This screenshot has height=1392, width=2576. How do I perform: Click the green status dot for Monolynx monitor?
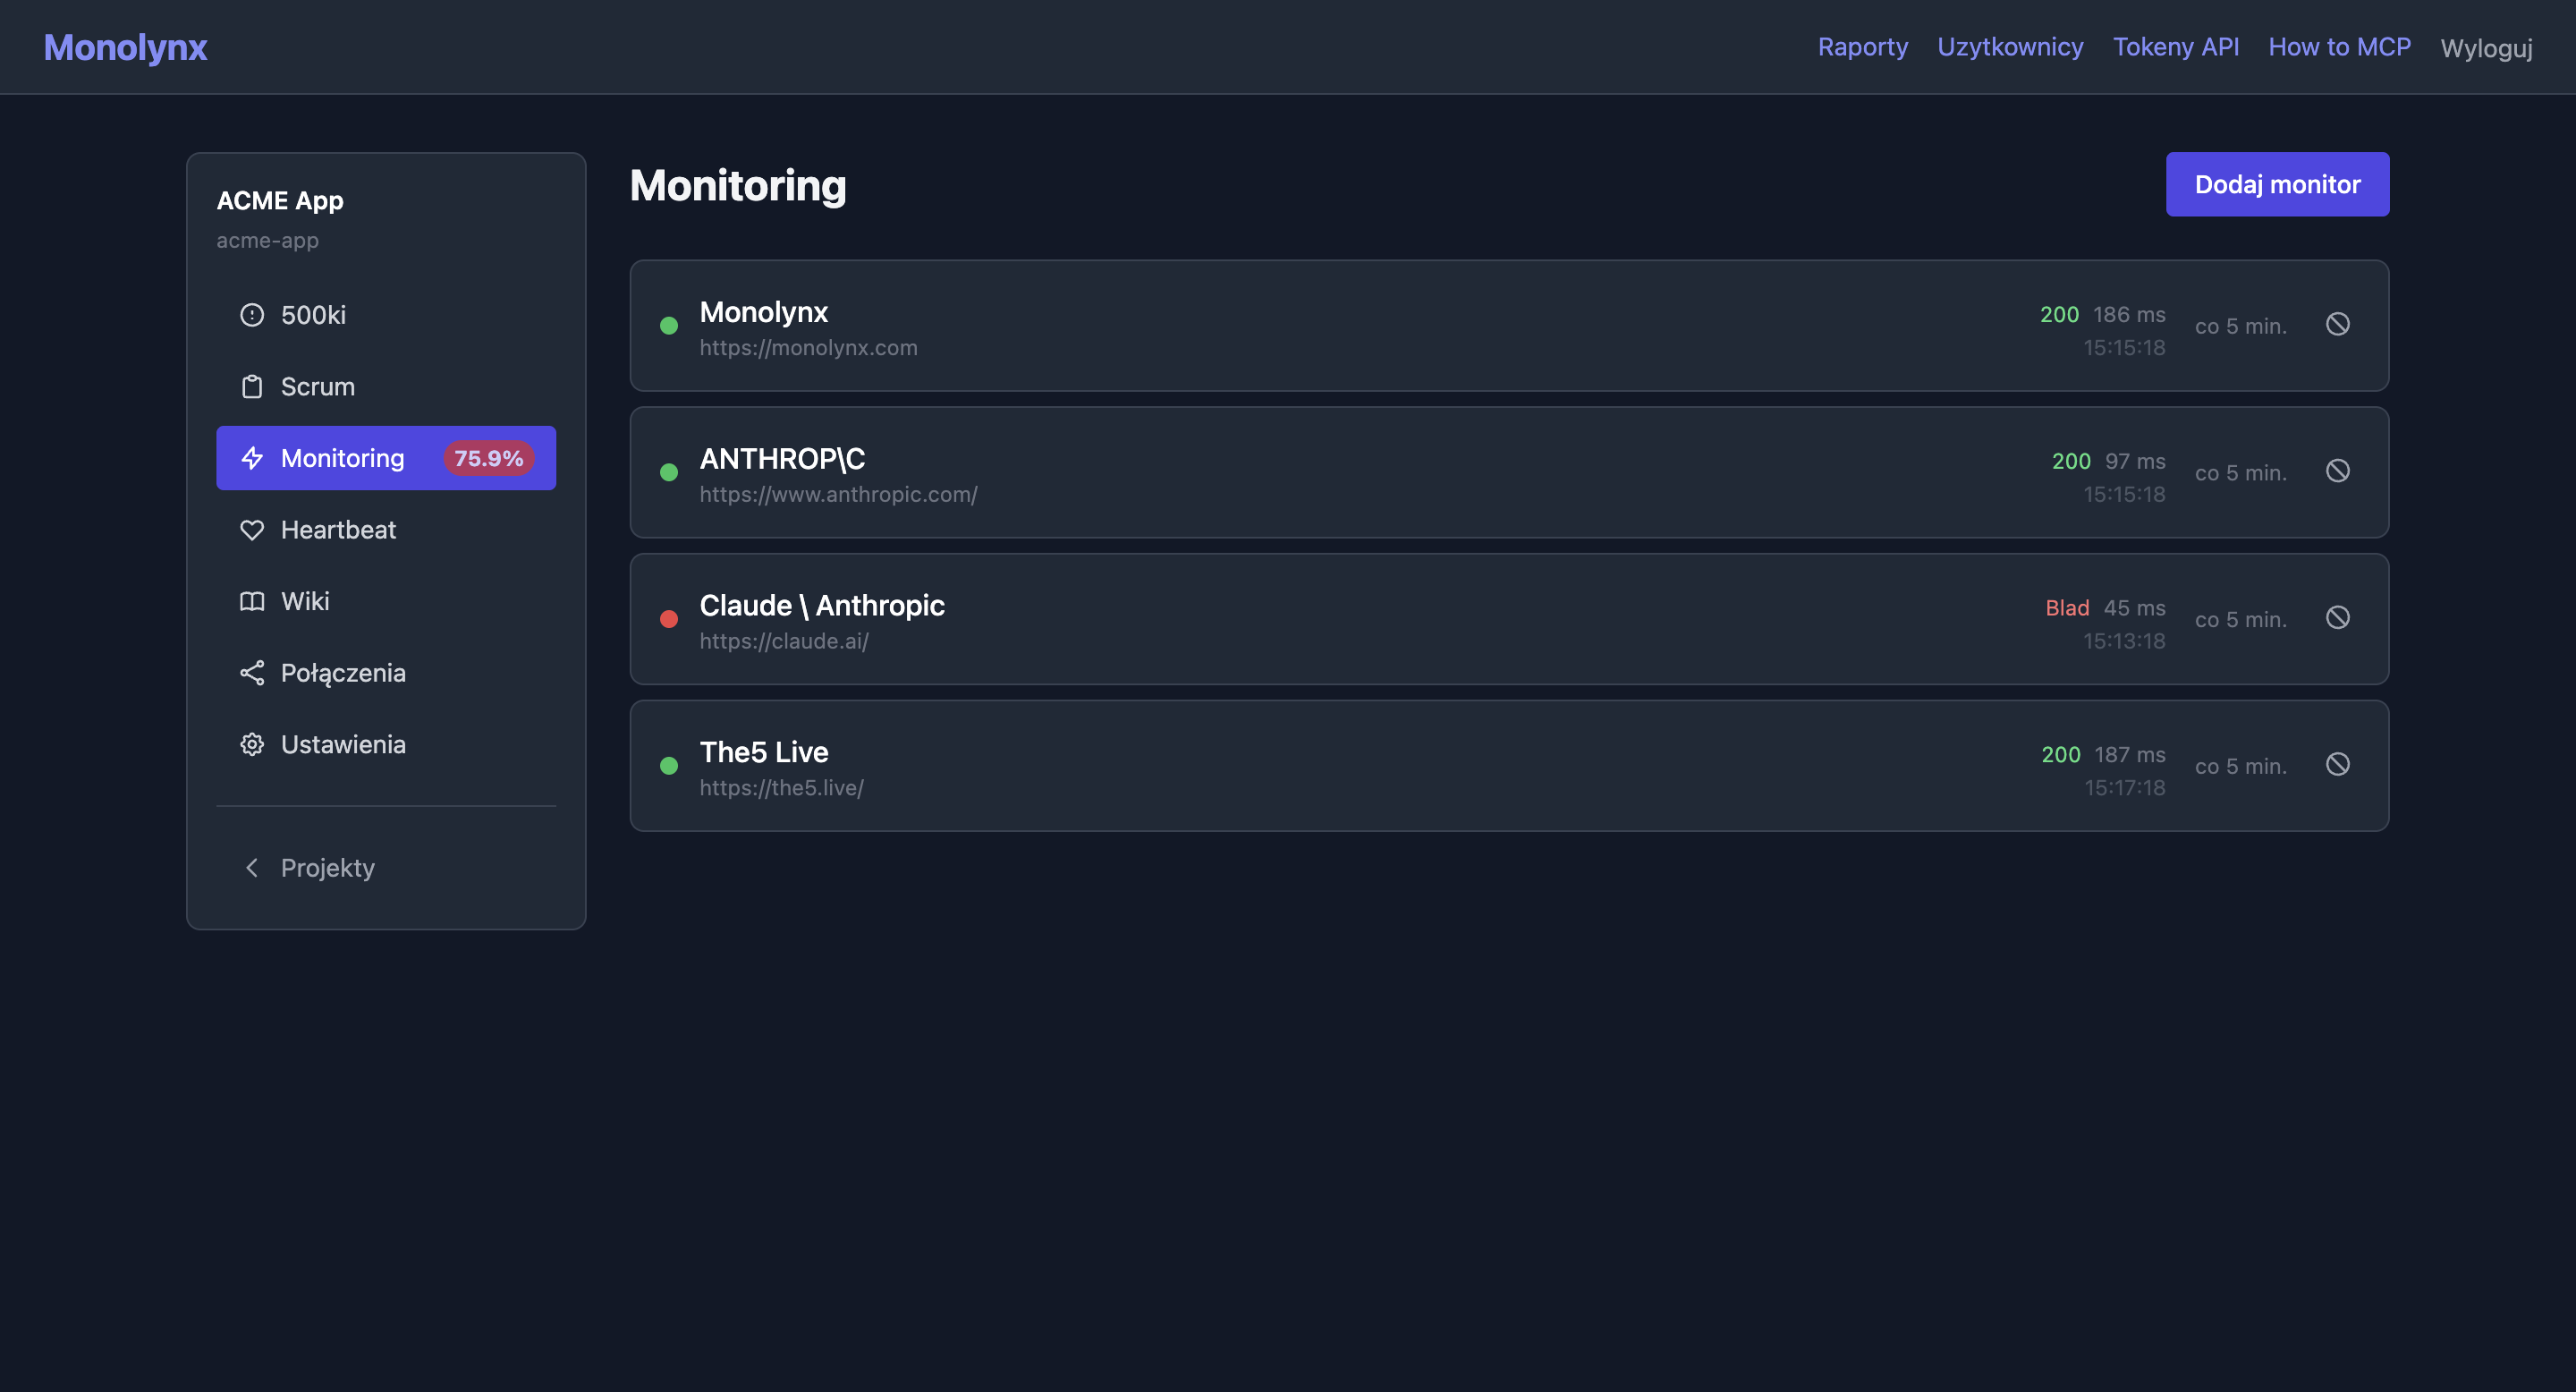[x=669, y=324]
